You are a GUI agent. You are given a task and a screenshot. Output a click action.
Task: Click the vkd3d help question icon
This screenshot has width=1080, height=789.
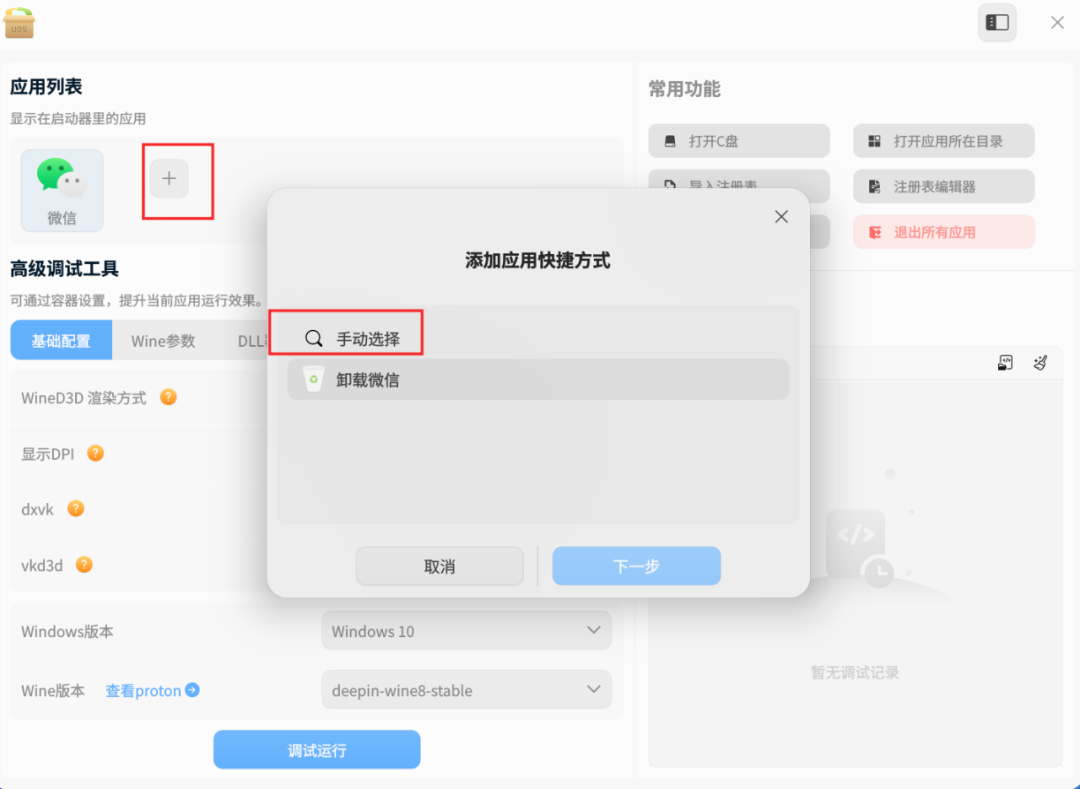pos(84,565)
